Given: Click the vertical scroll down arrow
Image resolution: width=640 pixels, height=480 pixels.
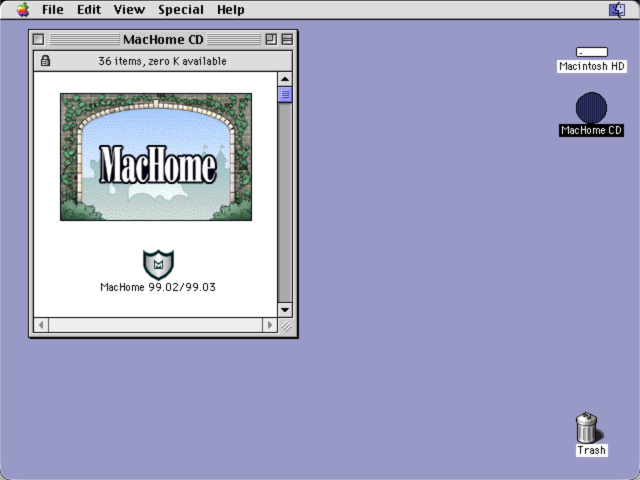Looking at the screenshot, I should coord(285,310).
